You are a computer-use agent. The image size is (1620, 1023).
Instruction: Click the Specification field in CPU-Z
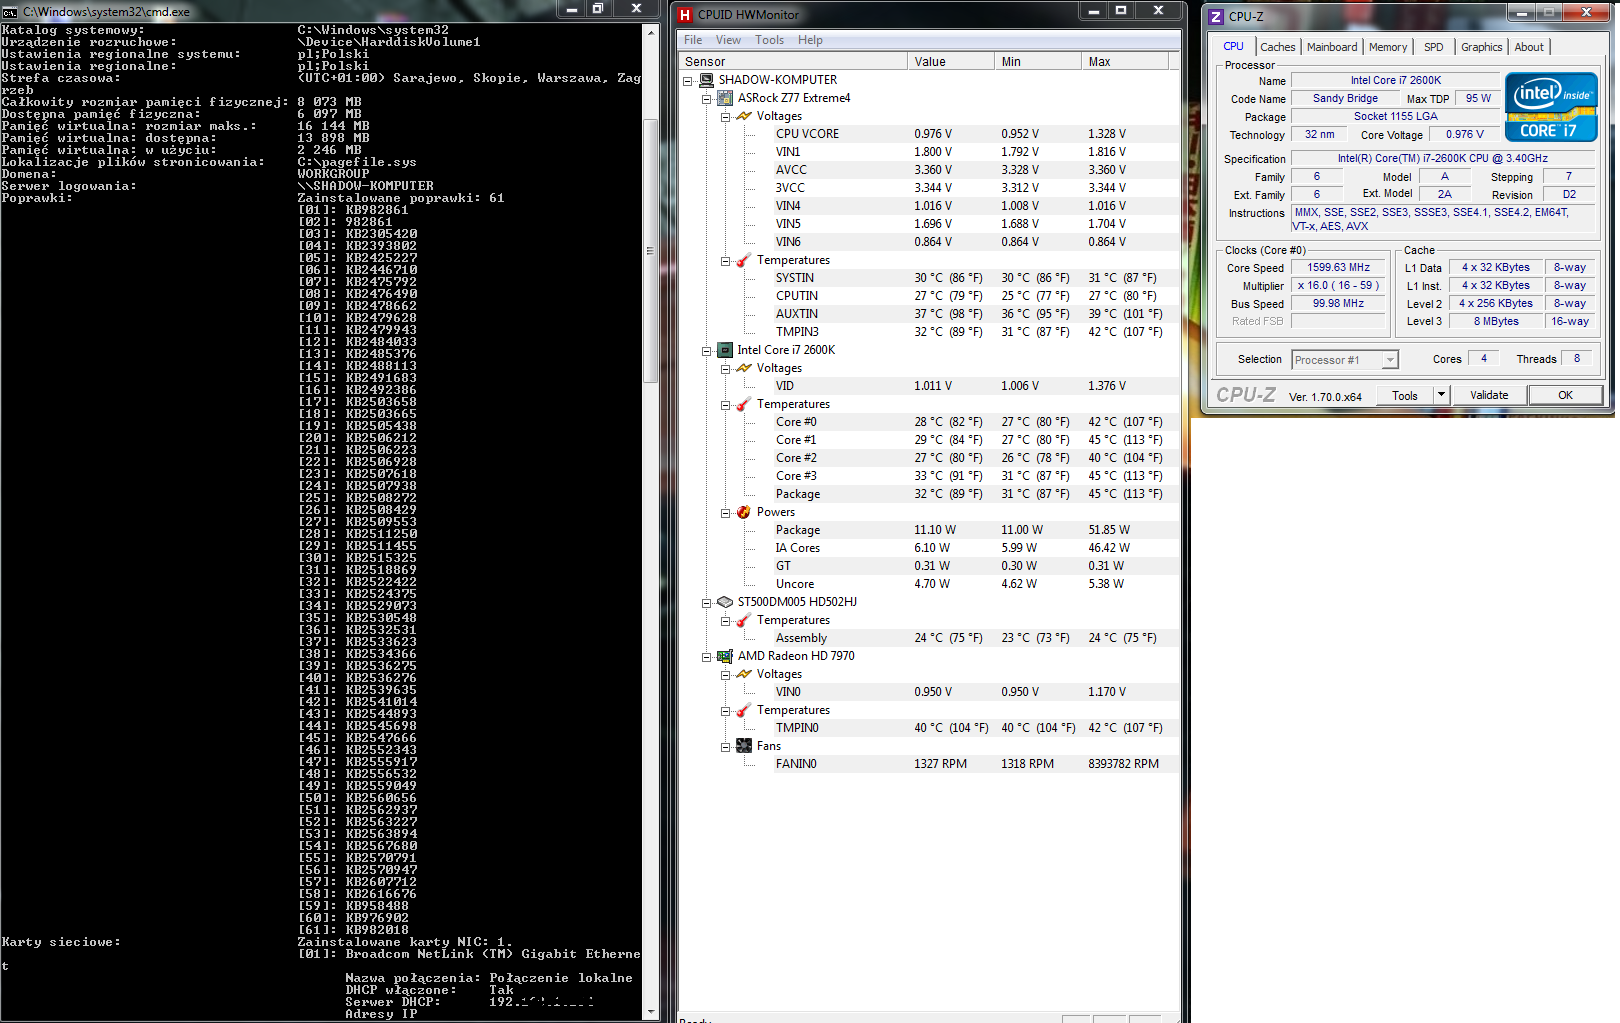pyautogui.click(x=1442, y=159)
